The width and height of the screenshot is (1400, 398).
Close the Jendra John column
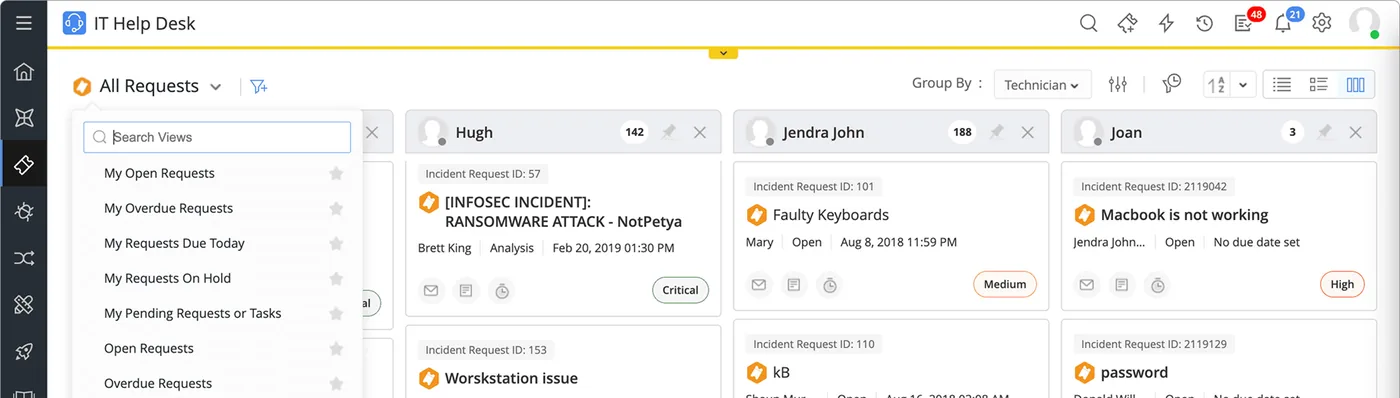pyautogui.click(x=1027, y=132)
